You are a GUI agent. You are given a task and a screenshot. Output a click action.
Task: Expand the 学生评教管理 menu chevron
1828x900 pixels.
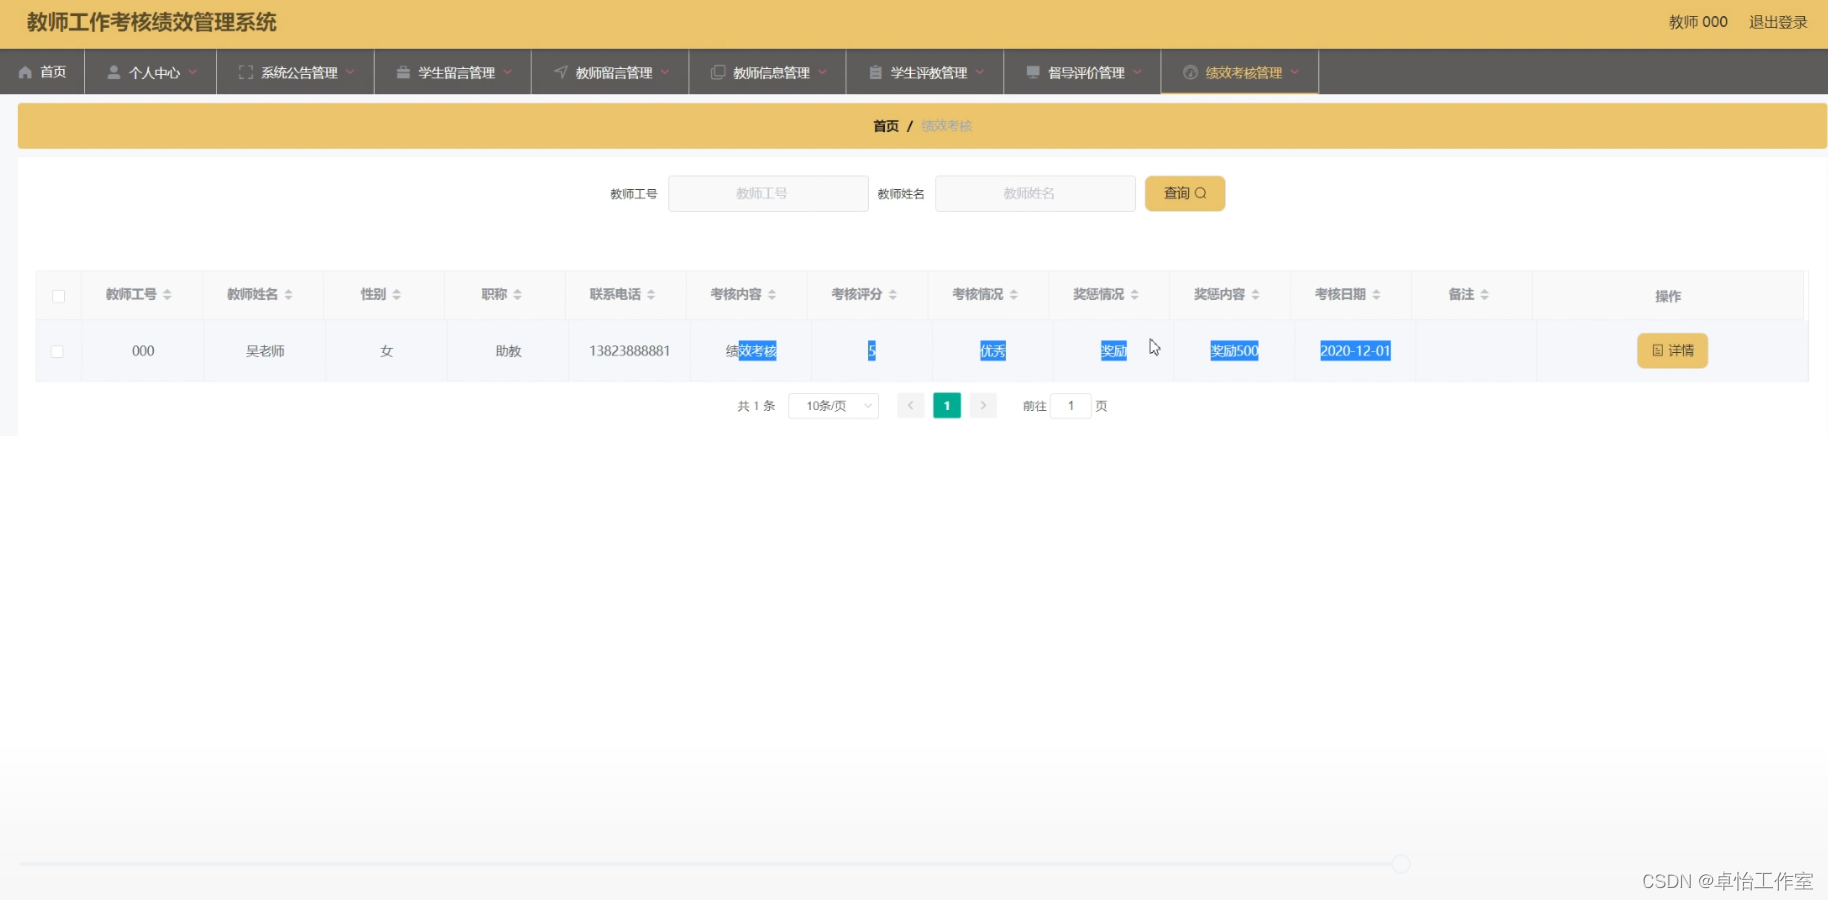click(x=980, y=72)
